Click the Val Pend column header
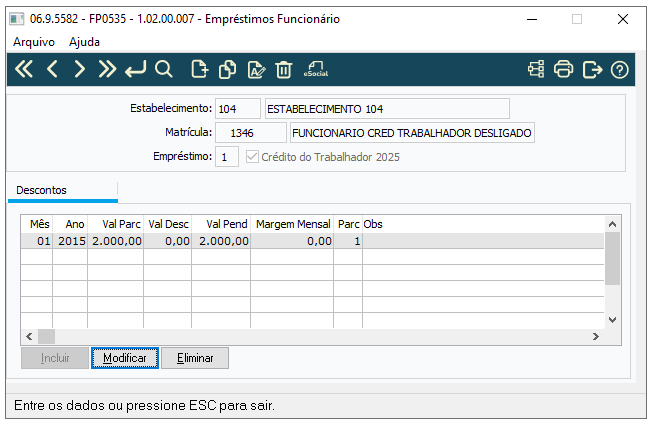The width and height of the screenshot is (653, 427). click(x=221, y=224)
